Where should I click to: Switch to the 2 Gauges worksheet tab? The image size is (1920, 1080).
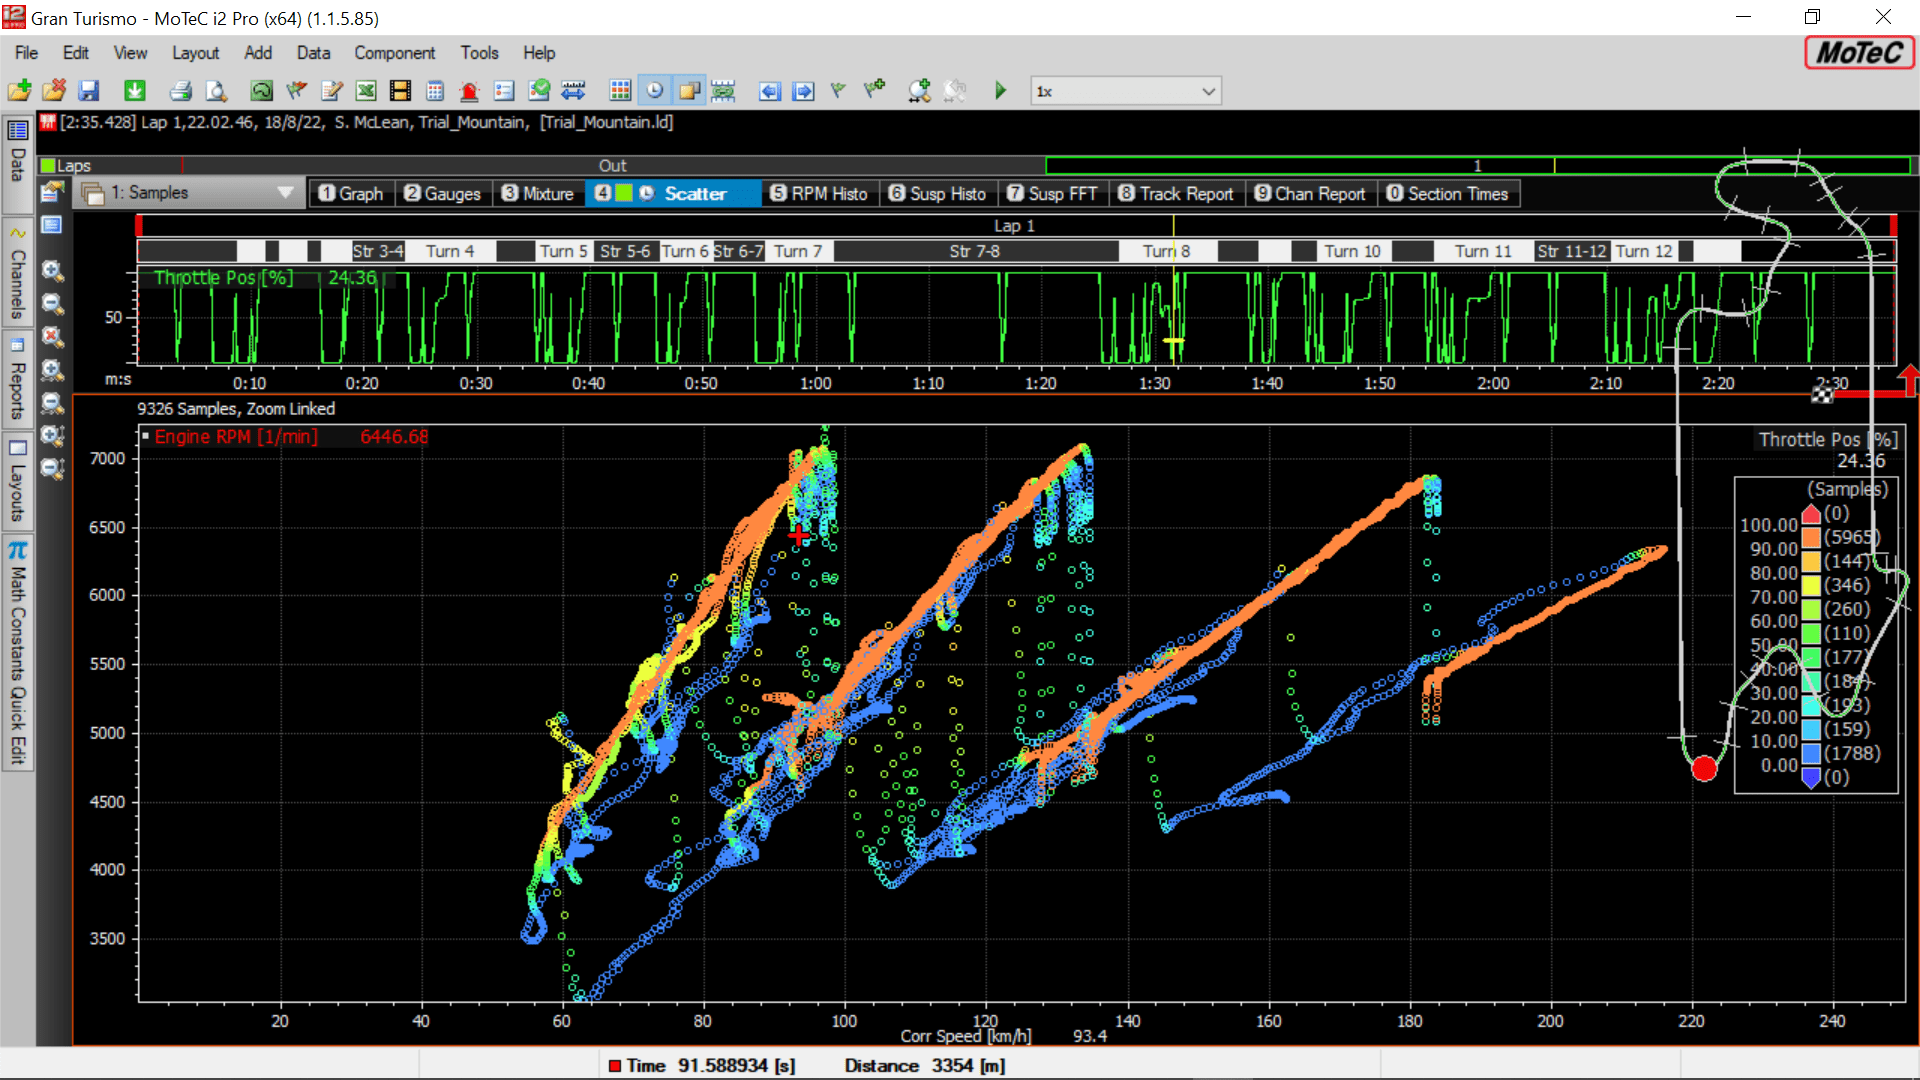442,194
